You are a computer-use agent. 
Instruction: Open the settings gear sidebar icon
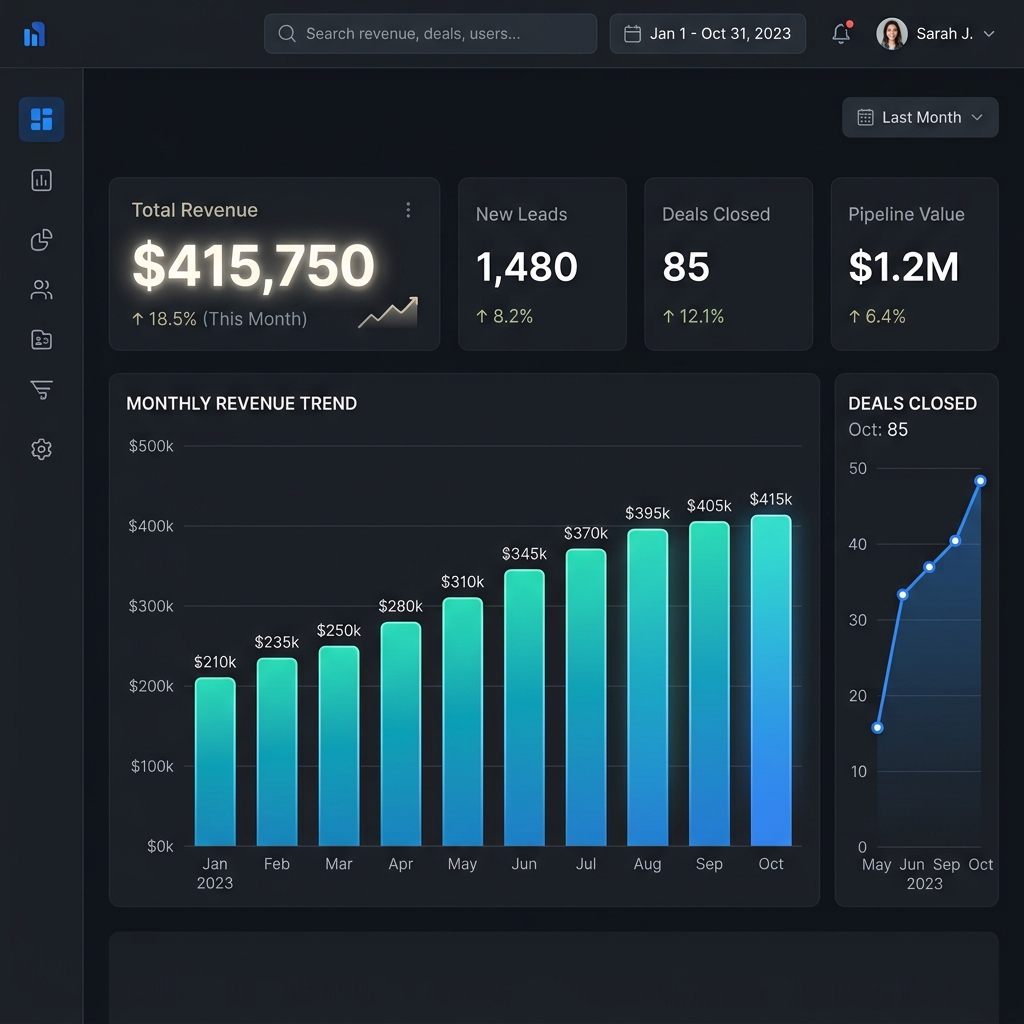[42, 449]
